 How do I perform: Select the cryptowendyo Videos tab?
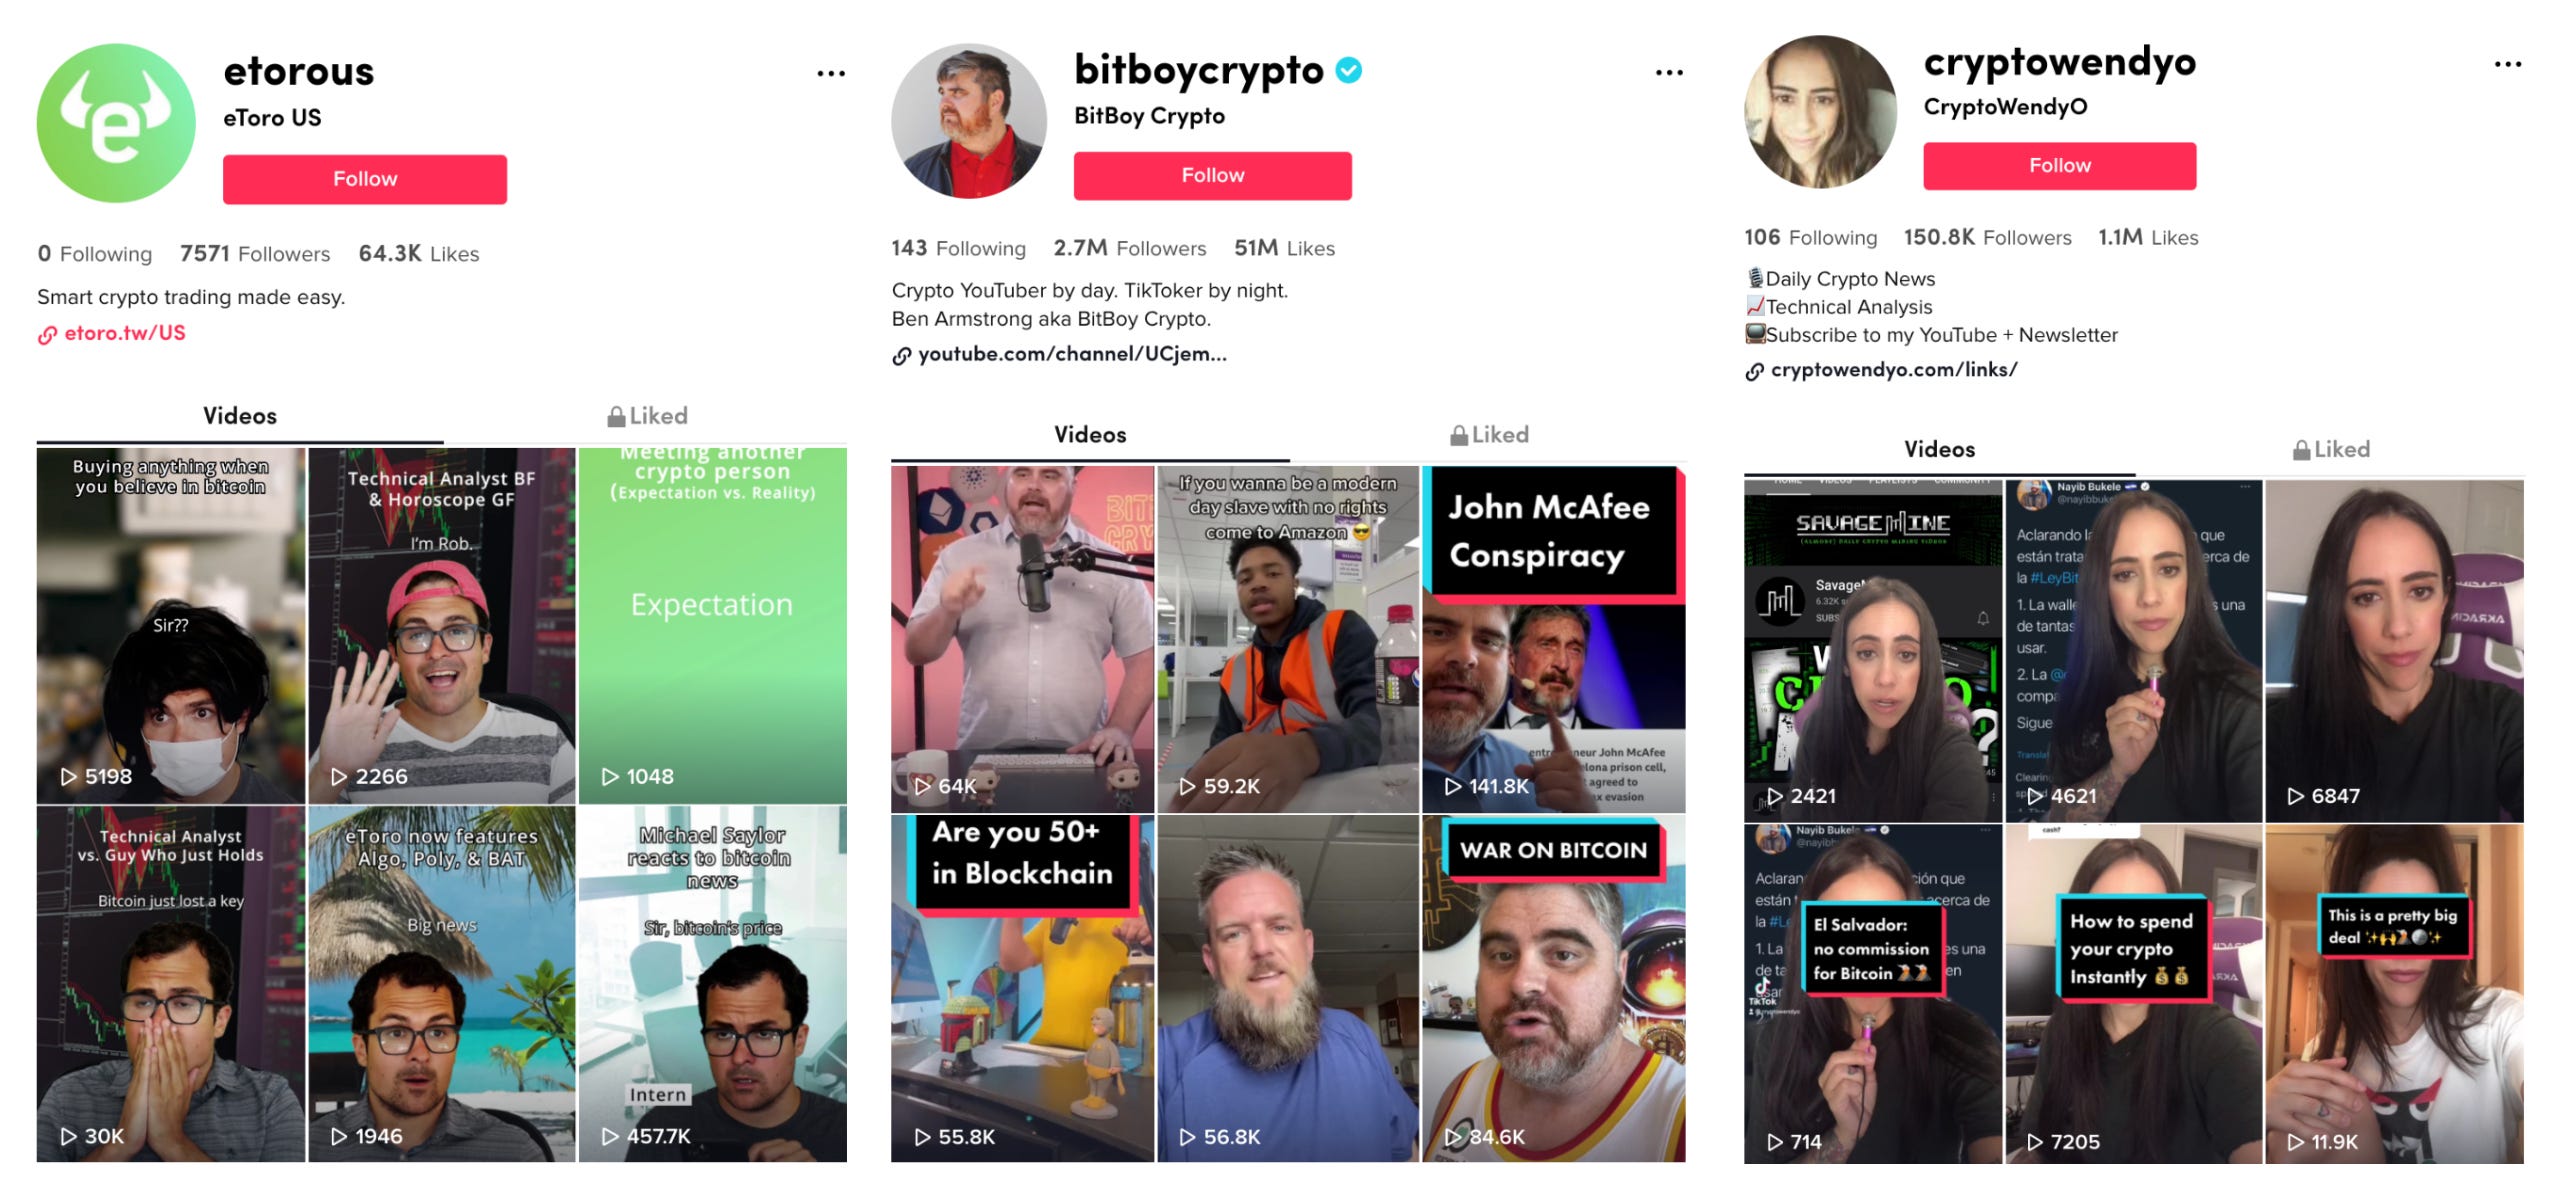click(x=1939, y=450)
